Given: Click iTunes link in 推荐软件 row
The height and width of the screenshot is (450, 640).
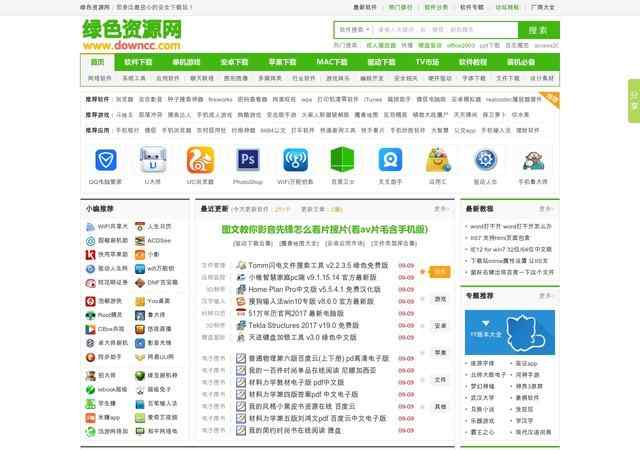Looking at the screenshot, I should [373, 99].
